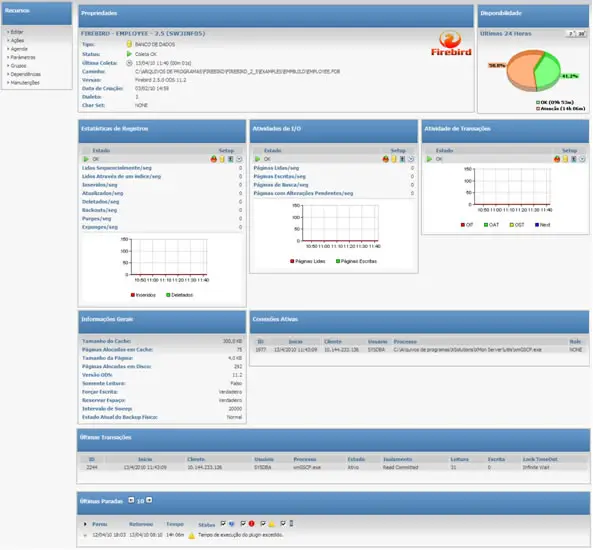The height and width of the screenshot is (550, 593).
Task: Click the Firebird logo in Propriedades panel
Action: coord(451,44)
